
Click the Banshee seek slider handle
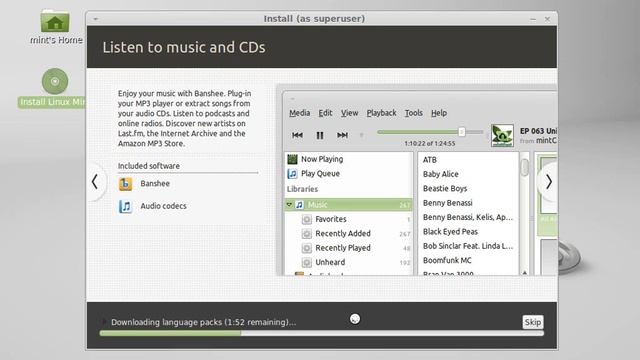(462, 132)
